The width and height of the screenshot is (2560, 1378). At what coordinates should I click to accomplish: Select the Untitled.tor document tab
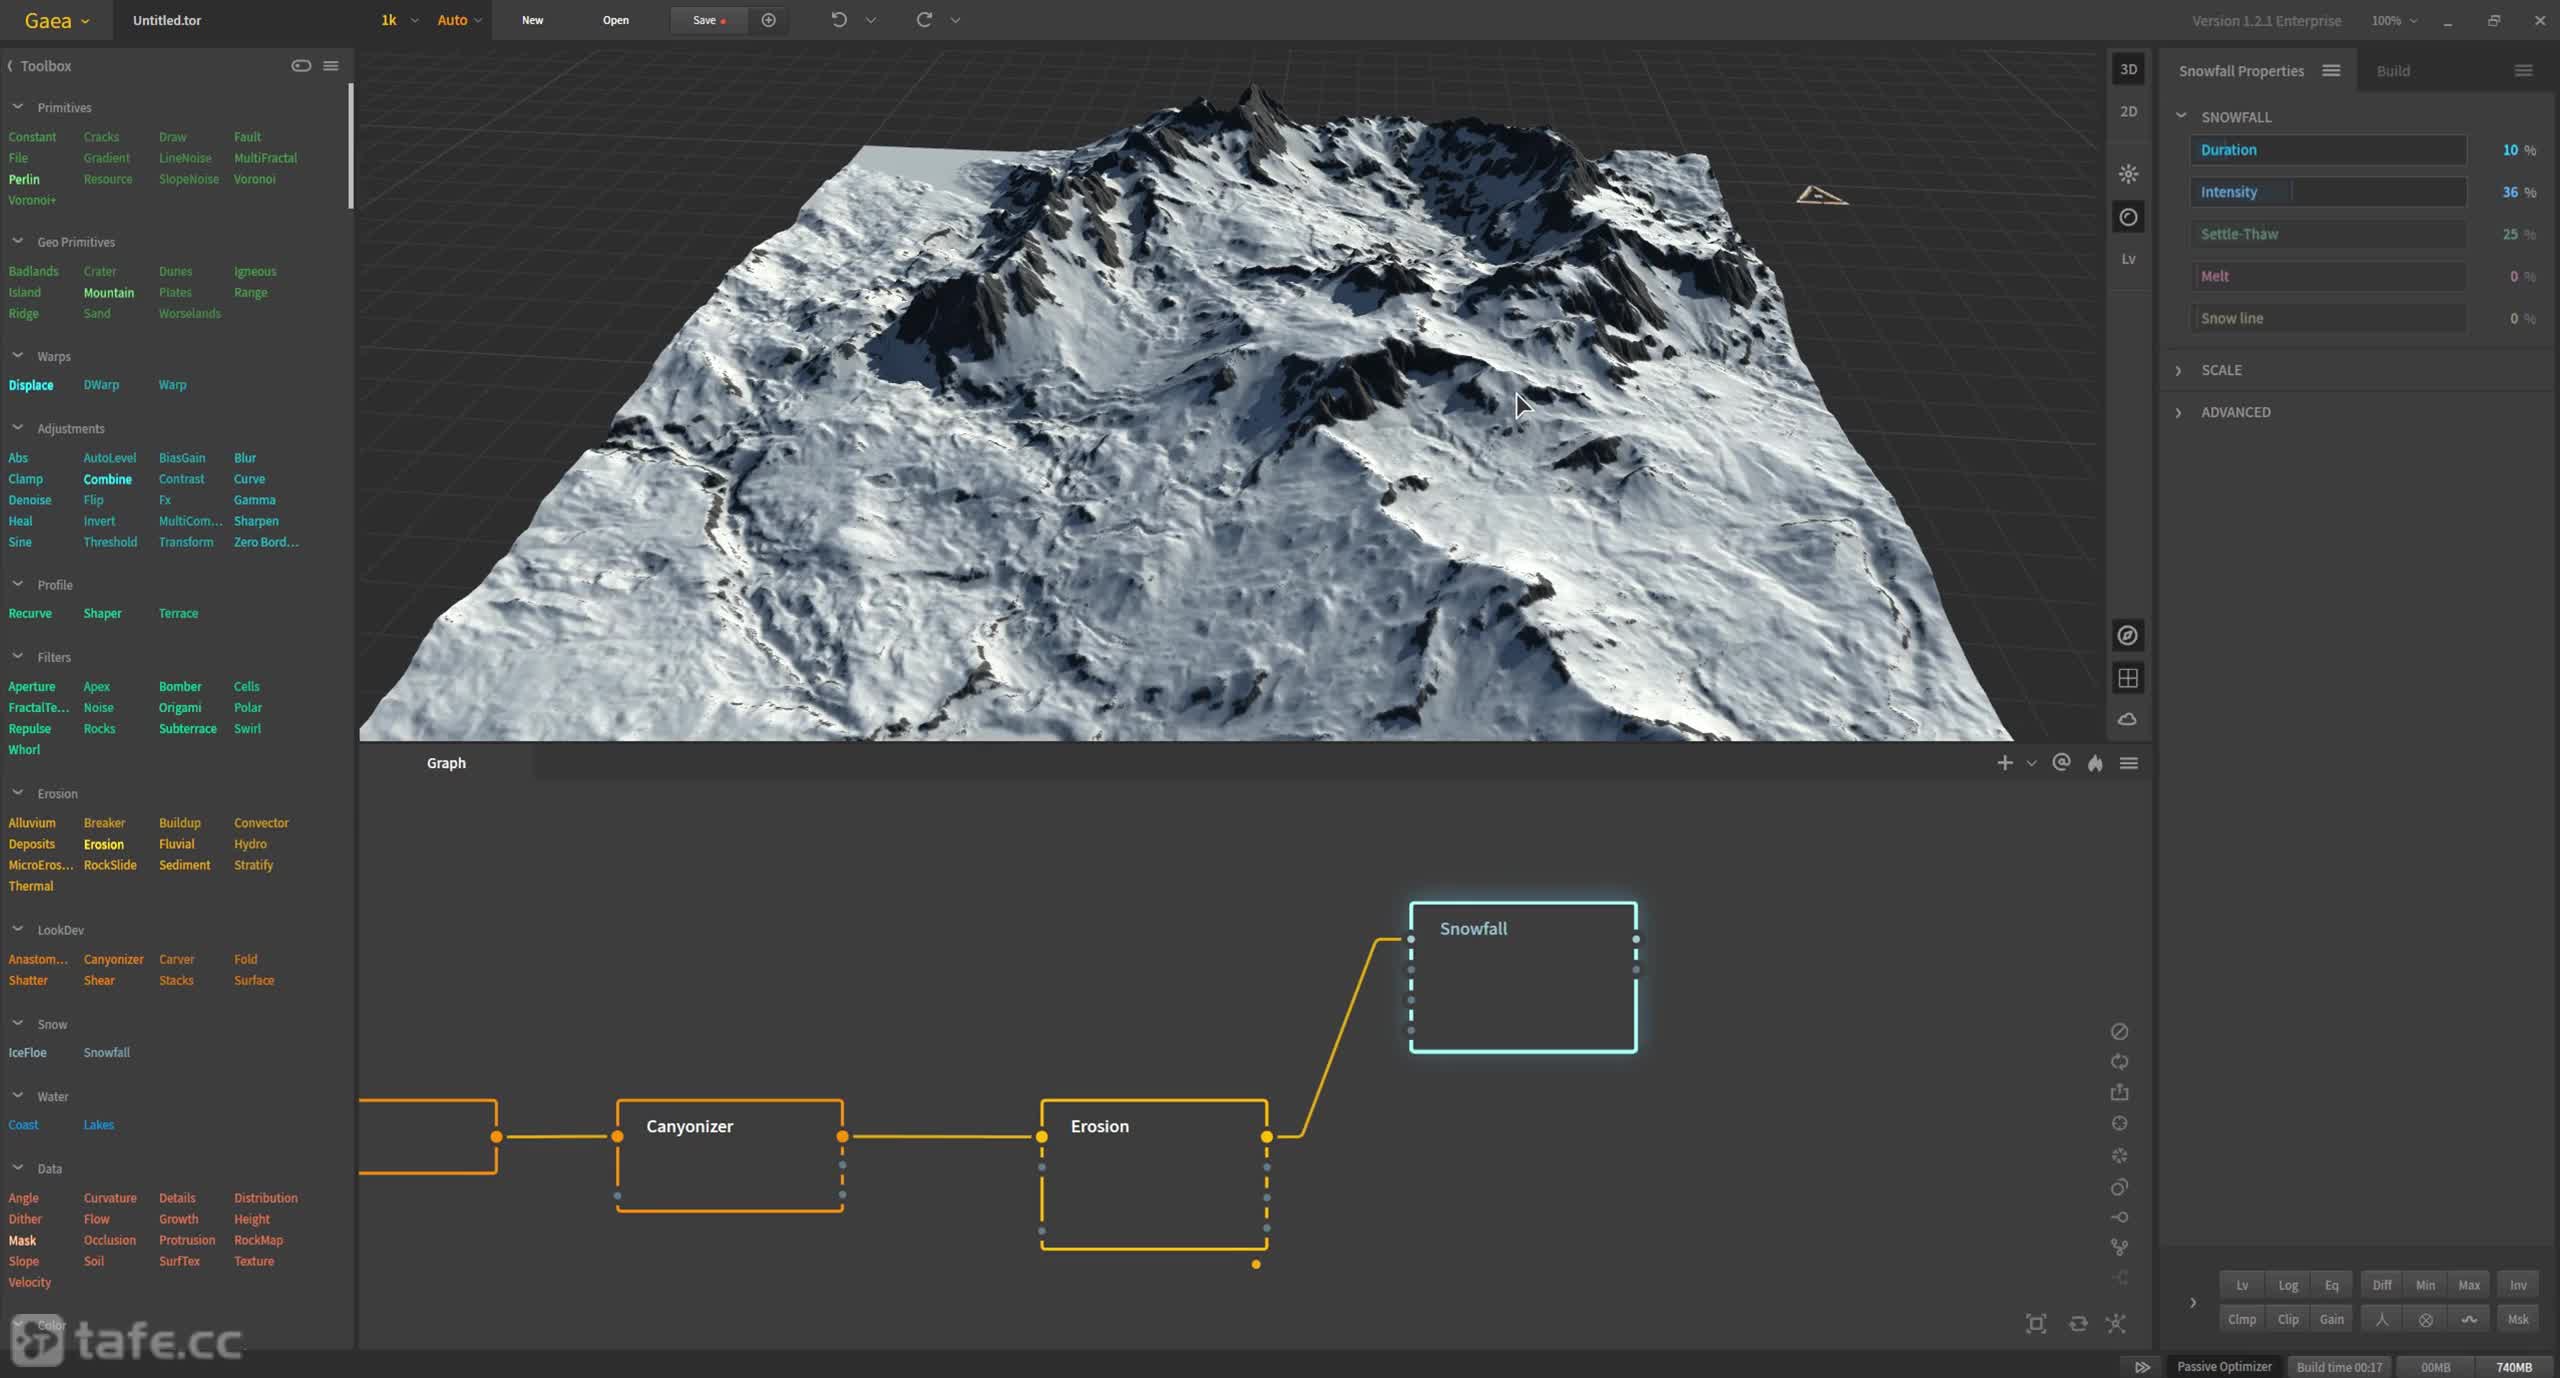pos(167,20)
